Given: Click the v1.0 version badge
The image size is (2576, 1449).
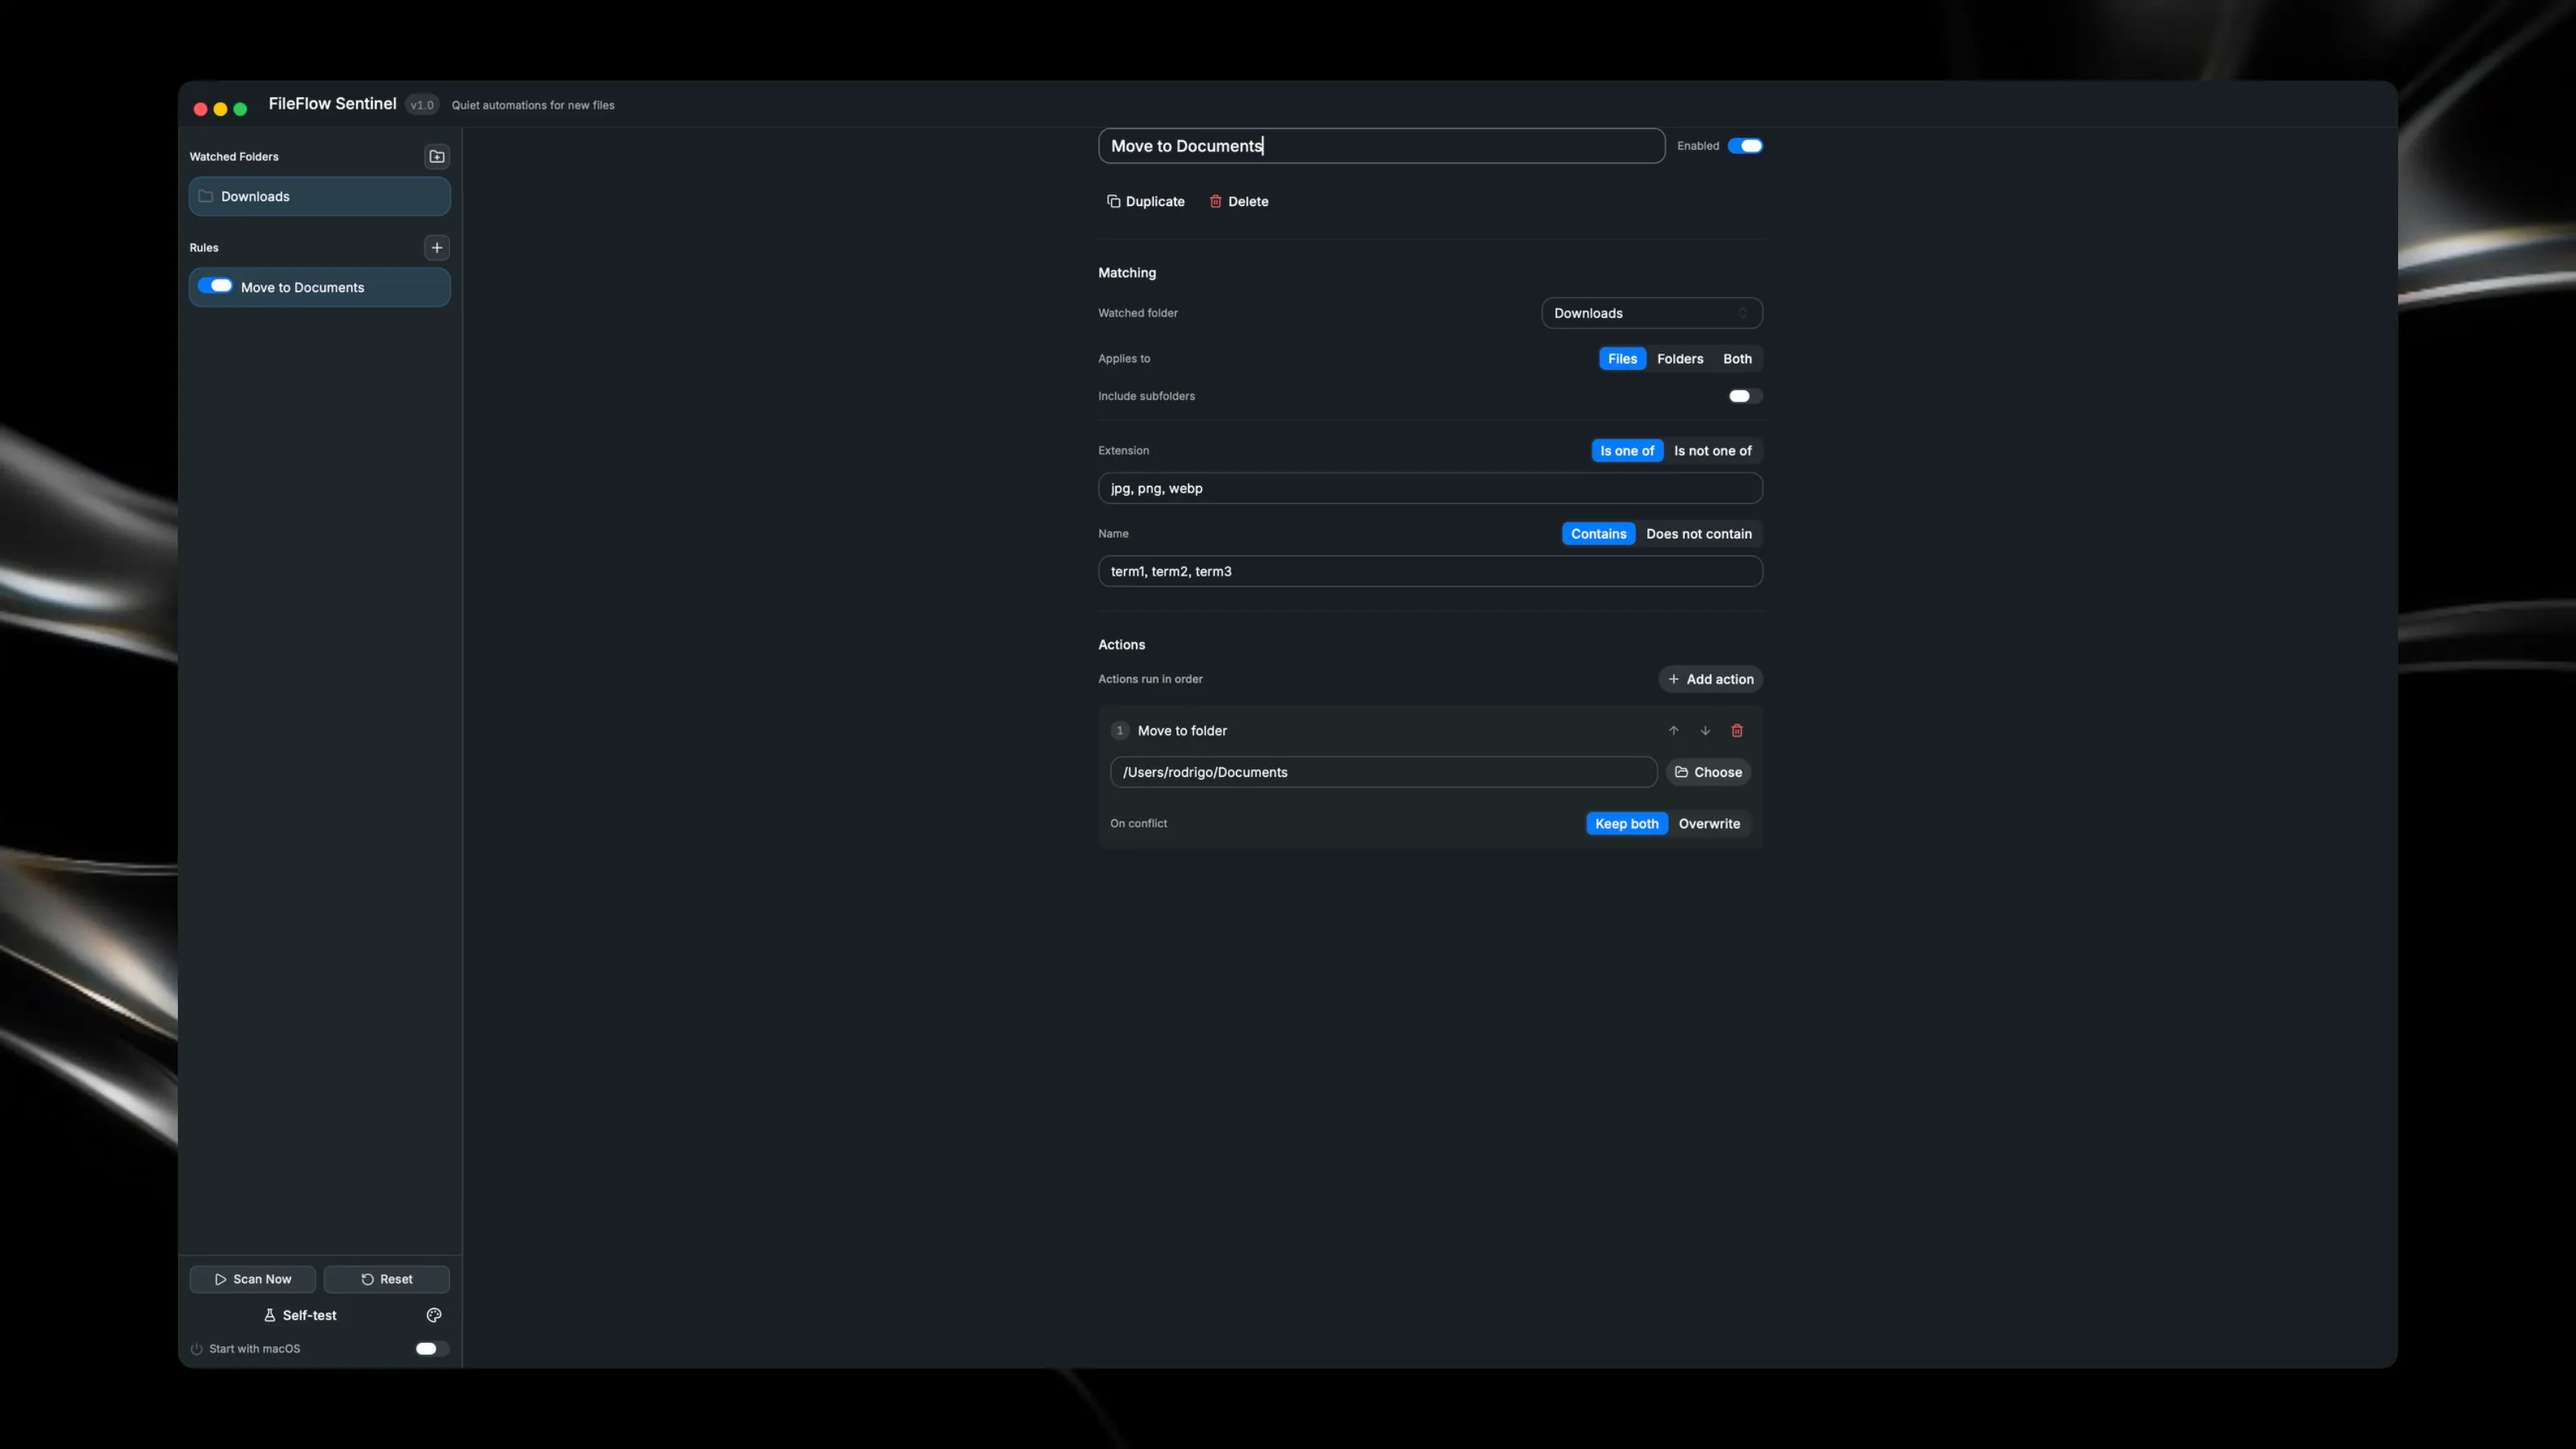Looking at the screenshot, I should click(422, 105).
